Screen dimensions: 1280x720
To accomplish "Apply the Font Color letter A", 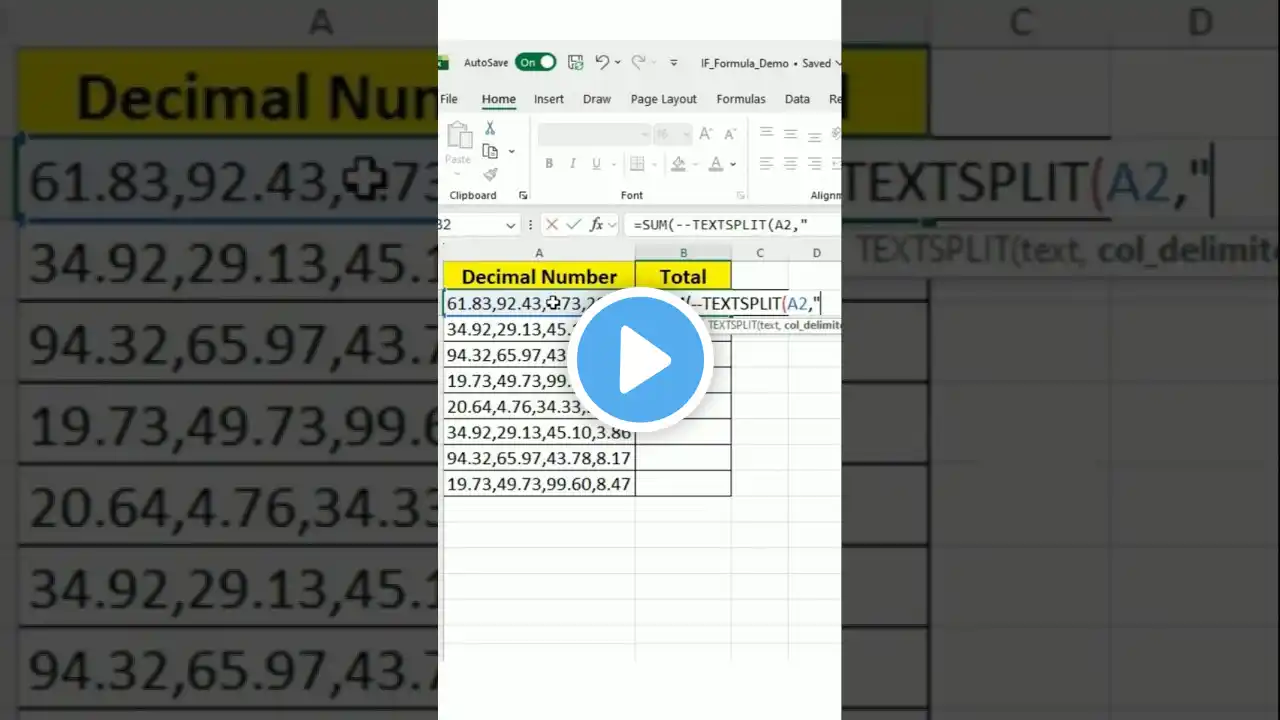I will click(x=716, y=164).
